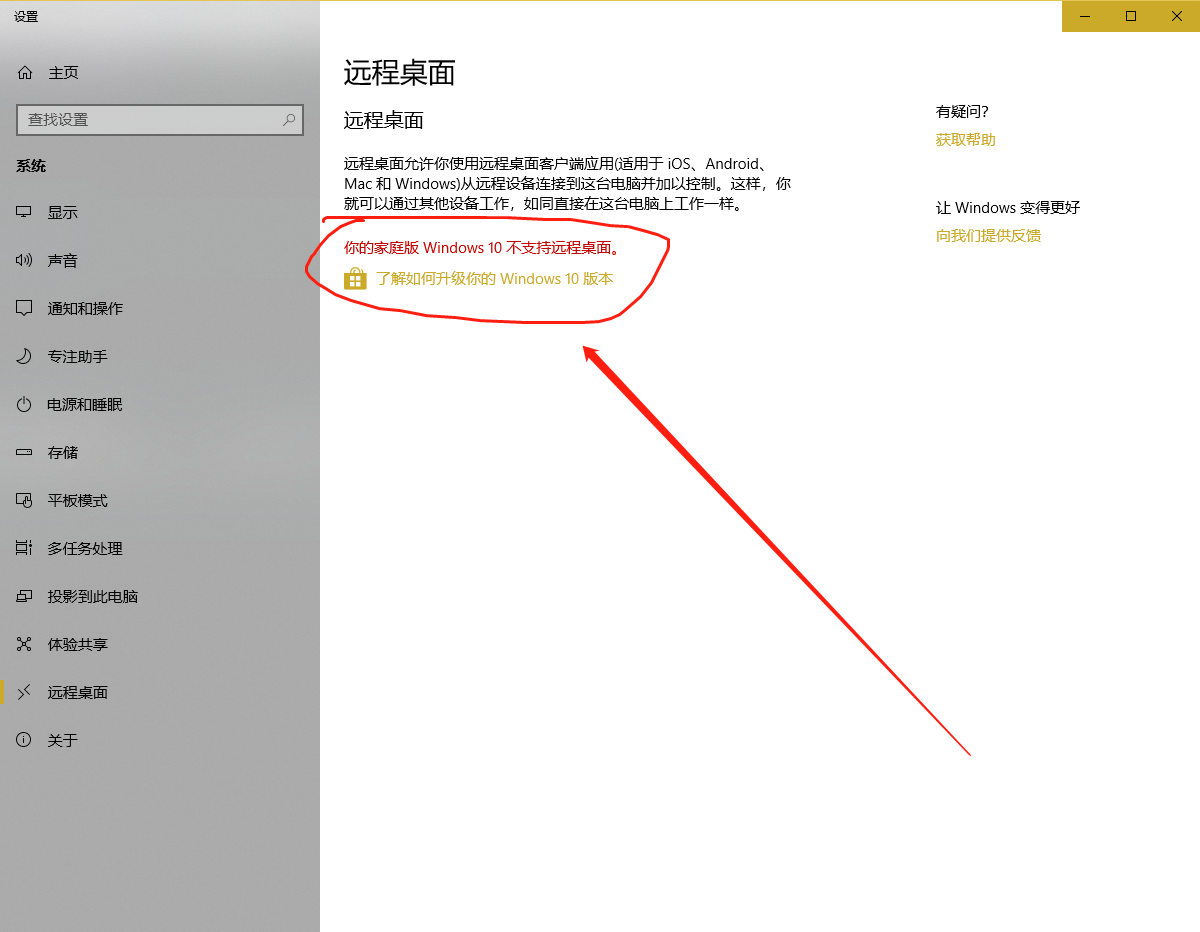Click the 有疑问? heading
This screenshot has width=1200, height=932.
[962, 112]
